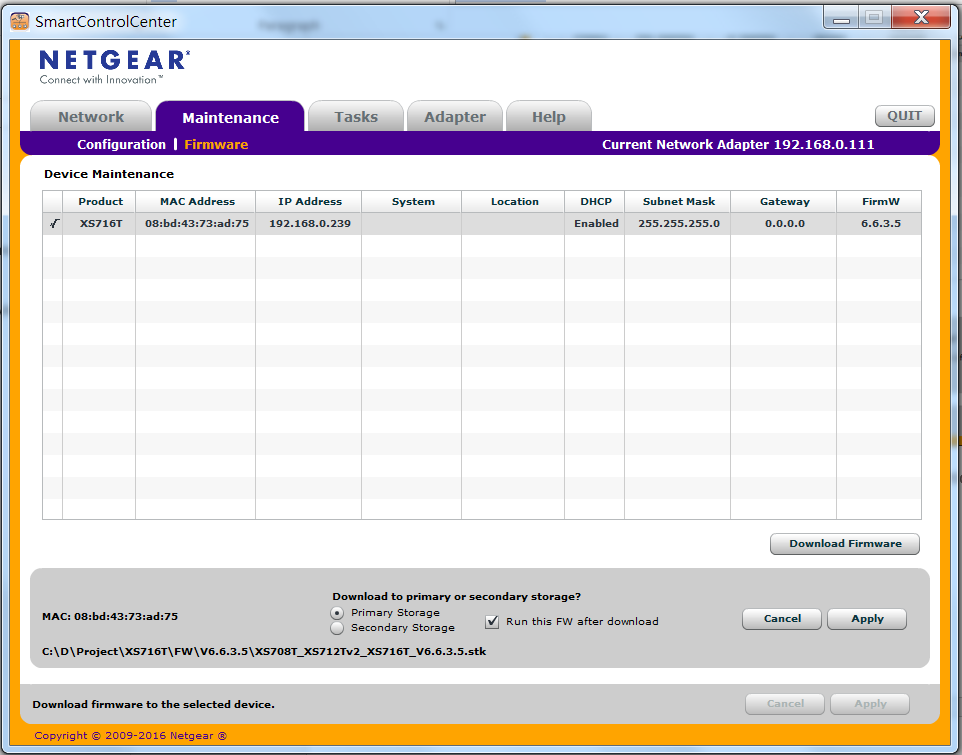Toggle Run this FW after download checkbox
The image size is (962, 755).
coord(492,622)
